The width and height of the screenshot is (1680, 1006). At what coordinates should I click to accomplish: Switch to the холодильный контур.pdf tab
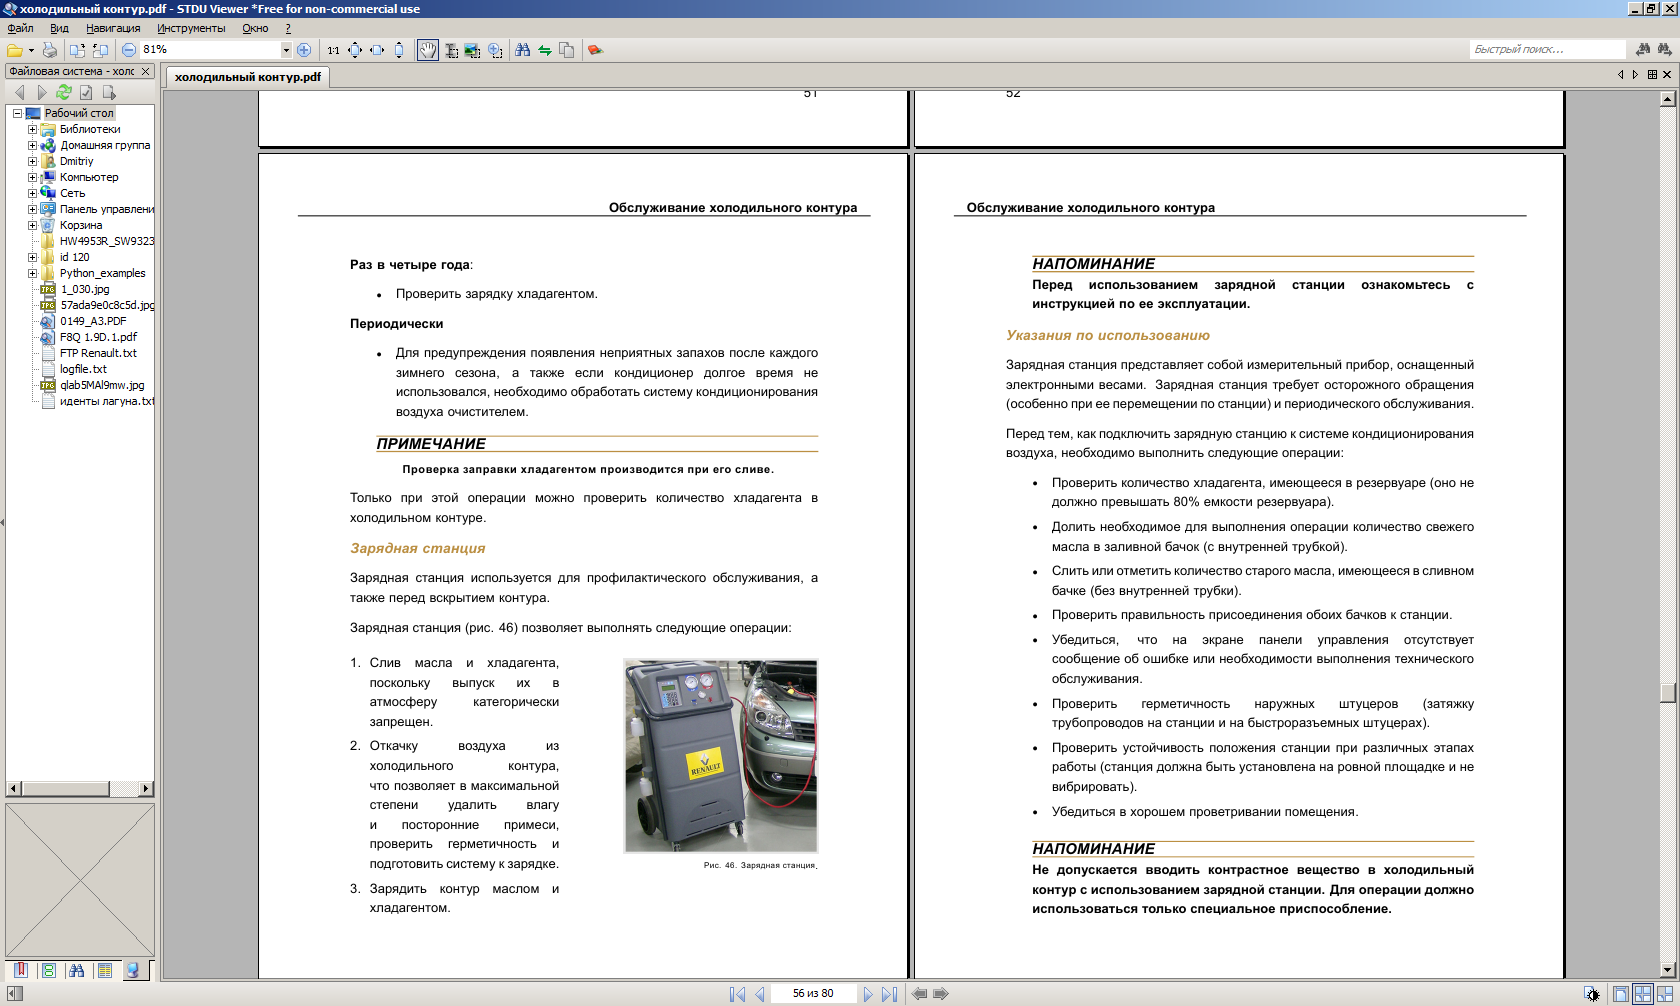[248, 77]
